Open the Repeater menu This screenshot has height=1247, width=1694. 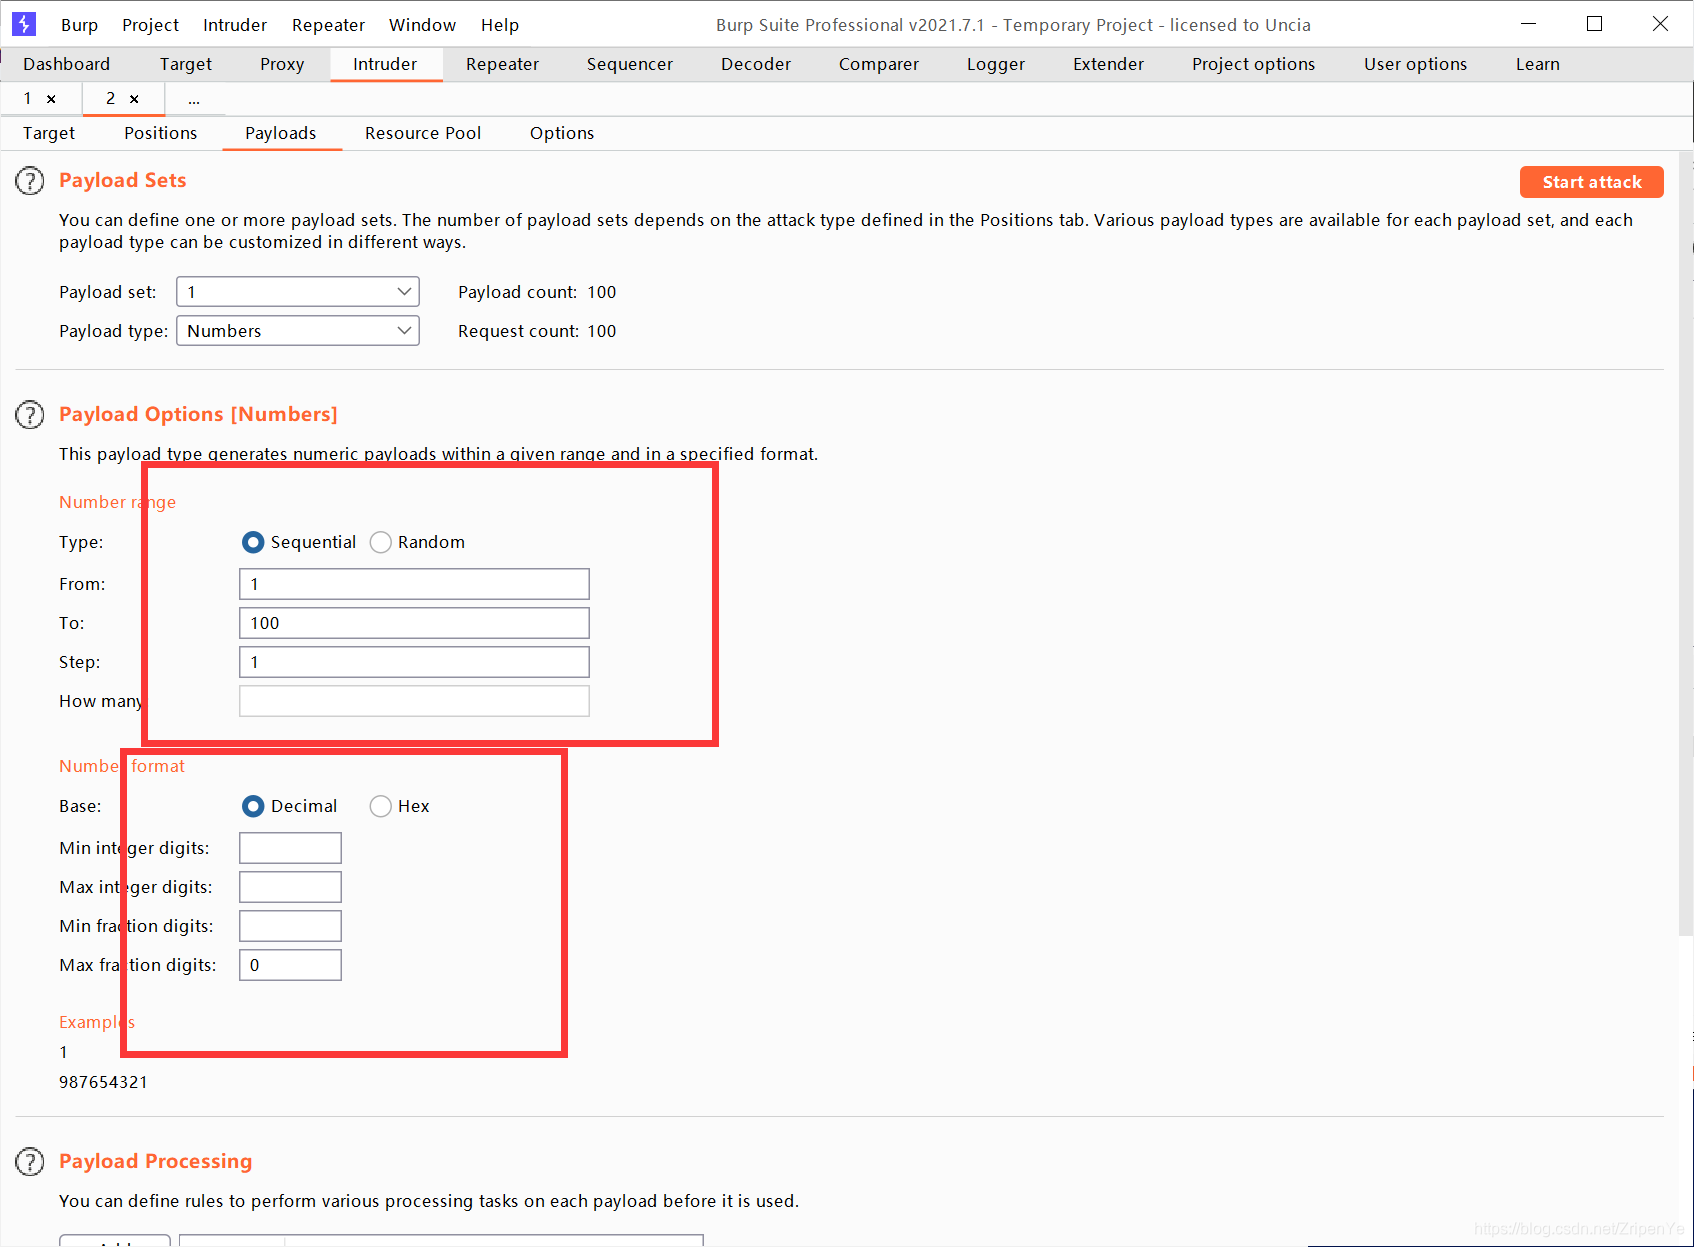click(328, 25)
